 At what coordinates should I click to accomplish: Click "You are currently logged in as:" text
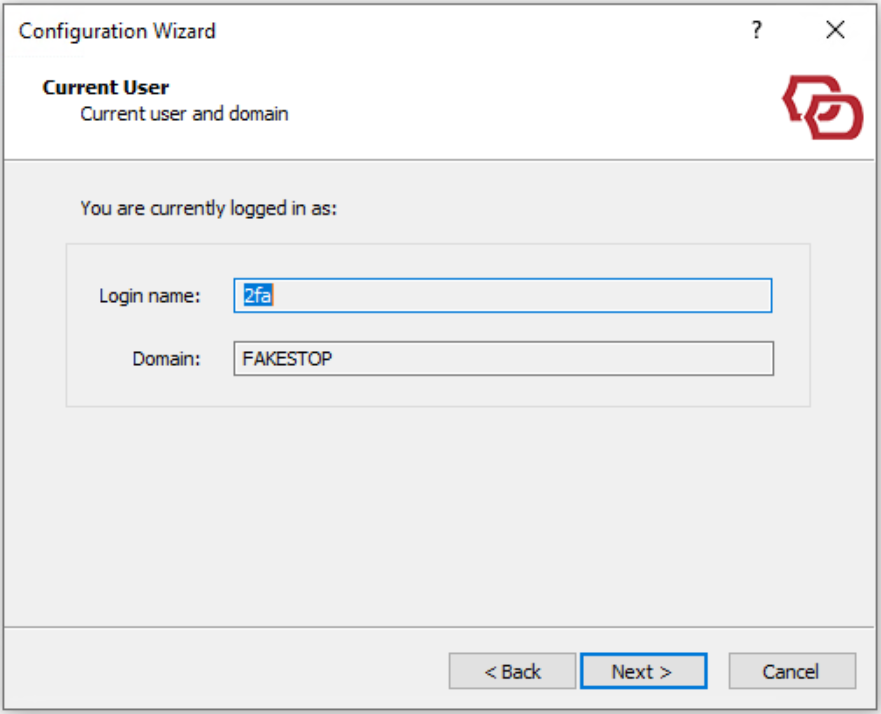[x=208, y=209]
